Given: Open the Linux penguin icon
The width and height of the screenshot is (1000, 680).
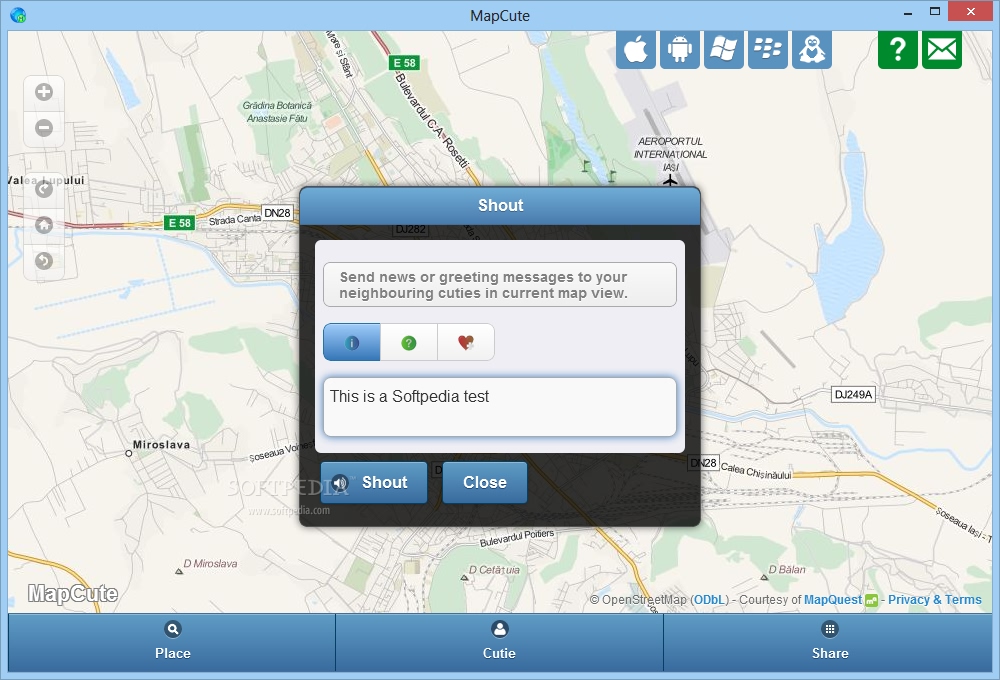Looking at the screenshot, I should tap(811, 49).
